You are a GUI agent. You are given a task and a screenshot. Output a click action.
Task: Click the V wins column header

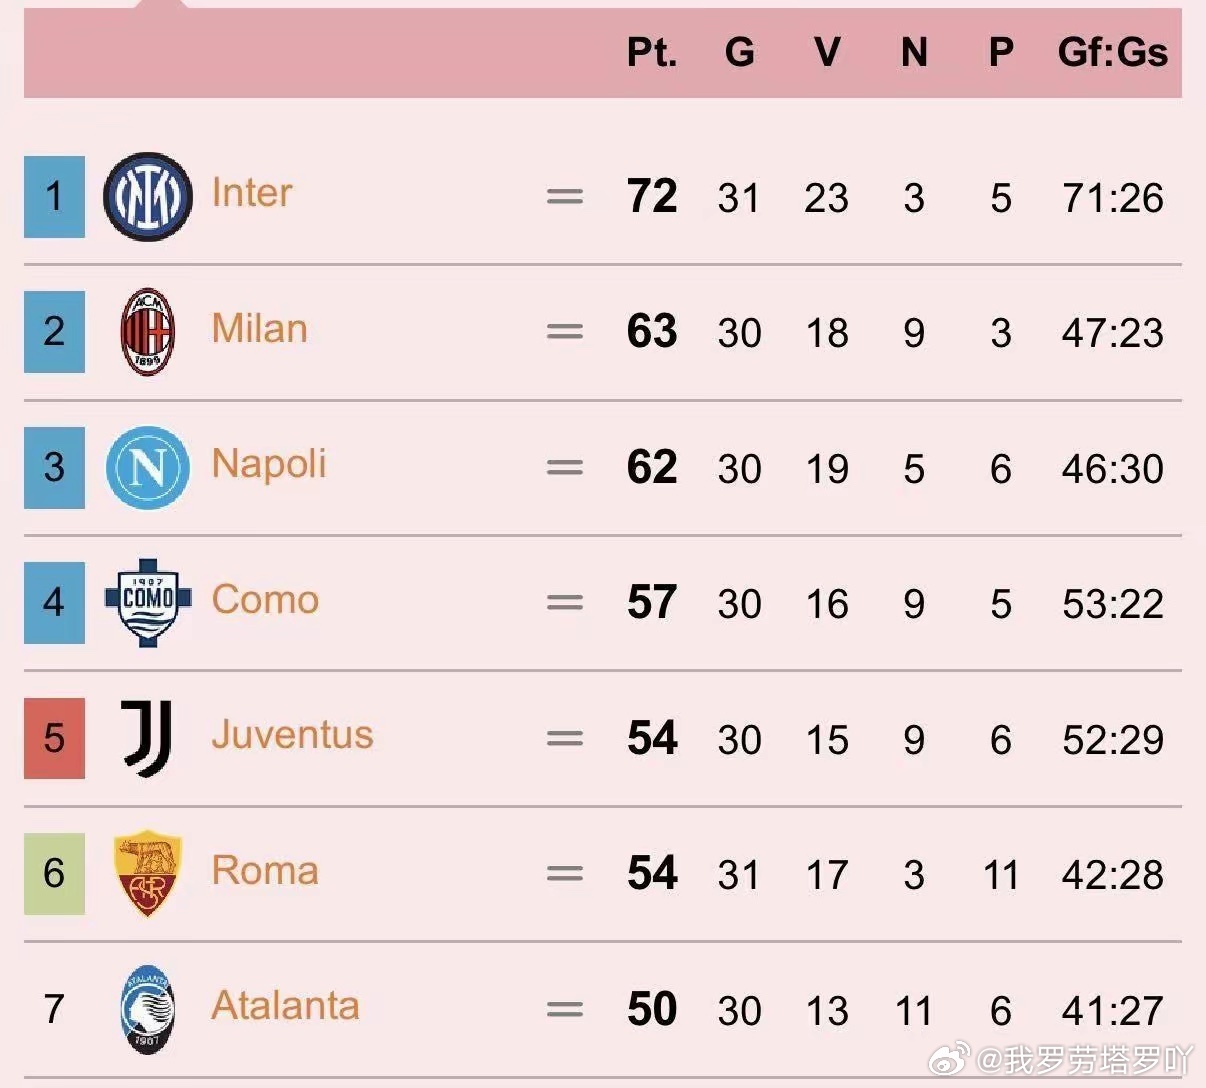pyautogui.click(x=826, y=52)
